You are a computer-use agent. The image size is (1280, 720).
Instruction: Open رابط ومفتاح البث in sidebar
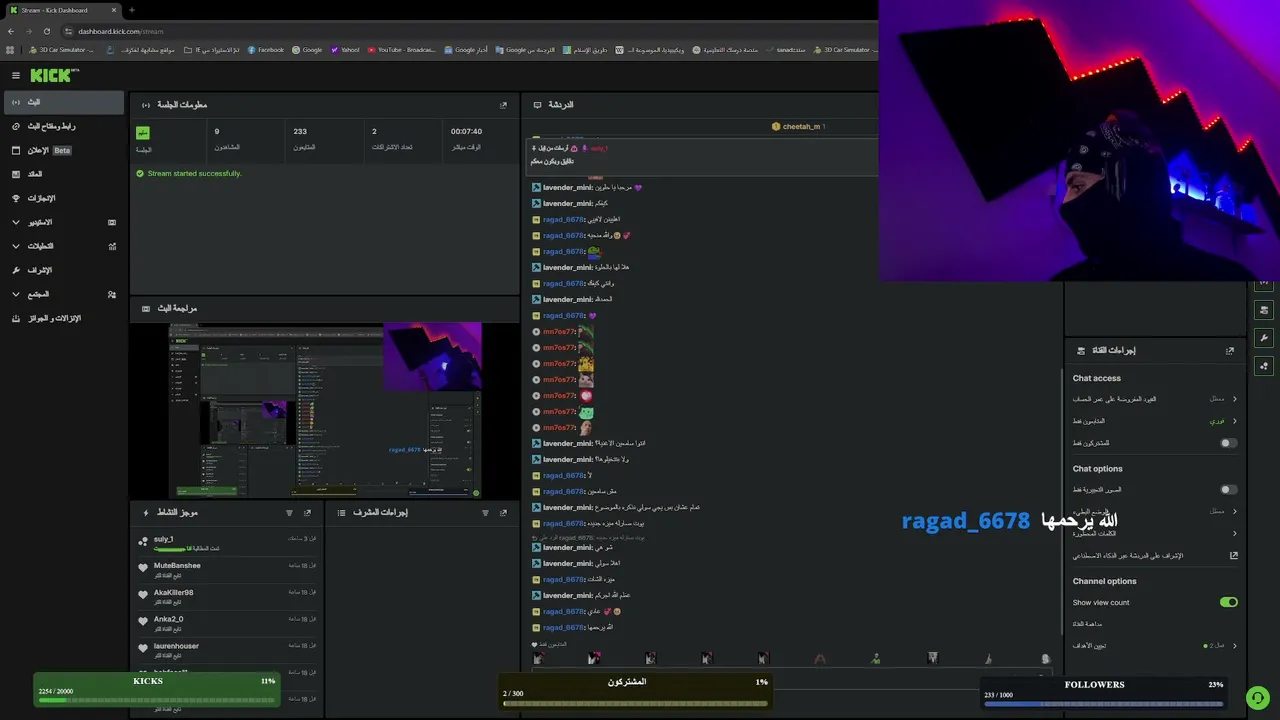click(62, 126)
